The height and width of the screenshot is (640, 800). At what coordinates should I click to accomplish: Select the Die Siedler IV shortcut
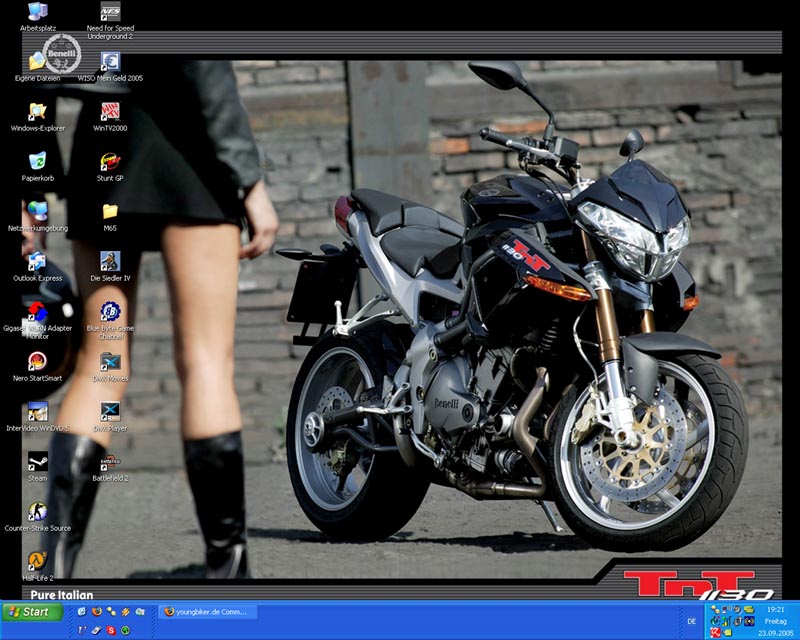(x=110, y=267)
